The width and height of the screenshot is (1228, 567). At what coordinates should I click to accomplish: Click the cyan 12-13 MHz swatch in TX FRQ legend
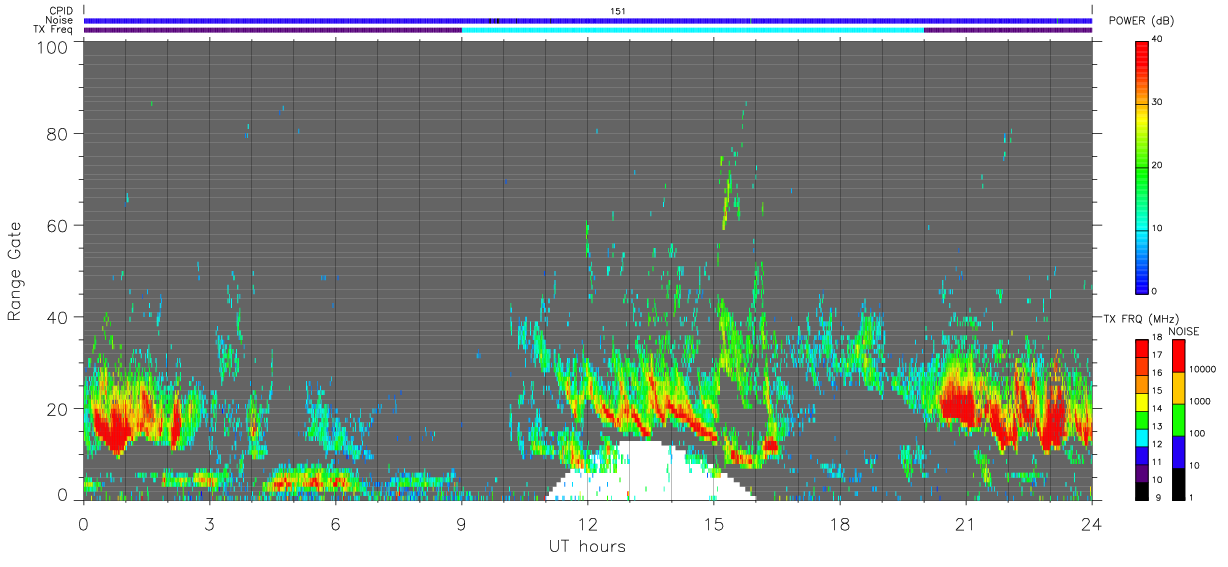pos(1142,436)
